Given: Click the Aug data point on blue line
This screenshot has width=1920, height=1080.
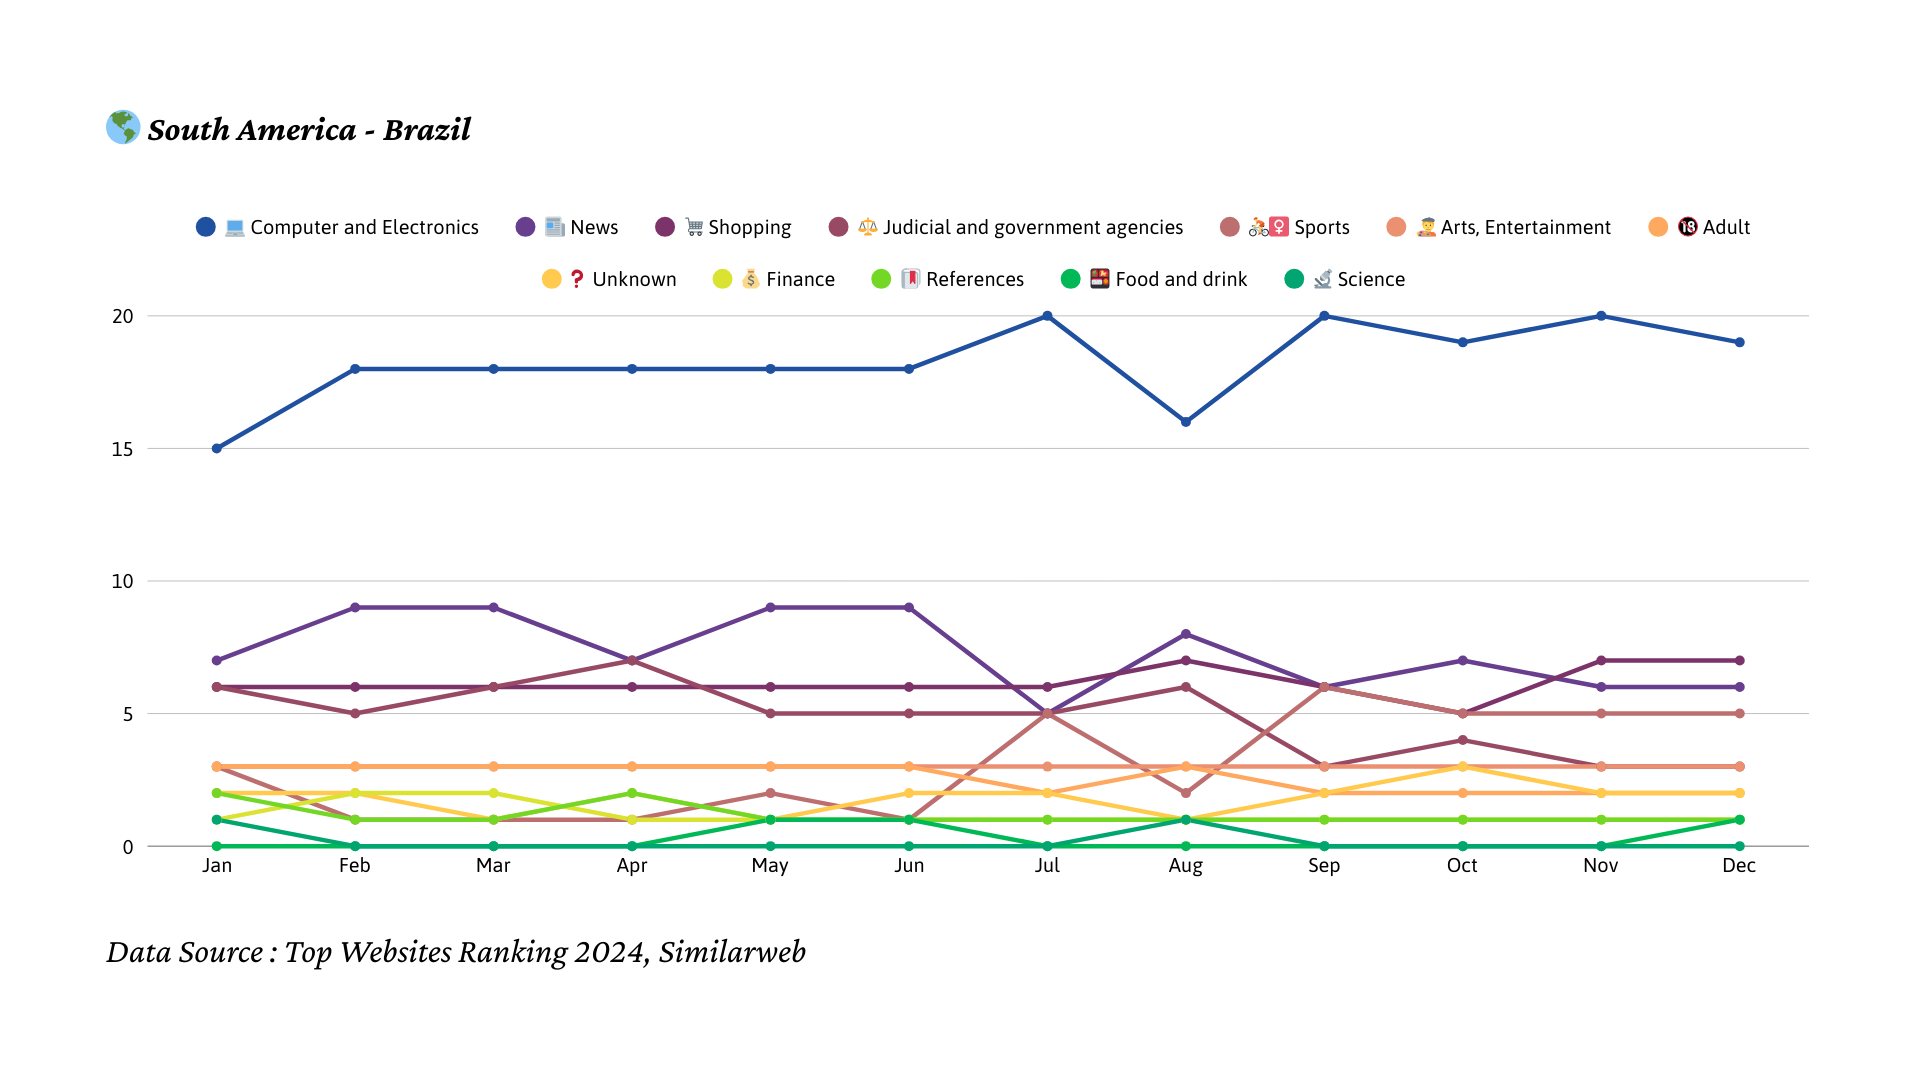Looking at the screenshot, I should point(1186,422).
